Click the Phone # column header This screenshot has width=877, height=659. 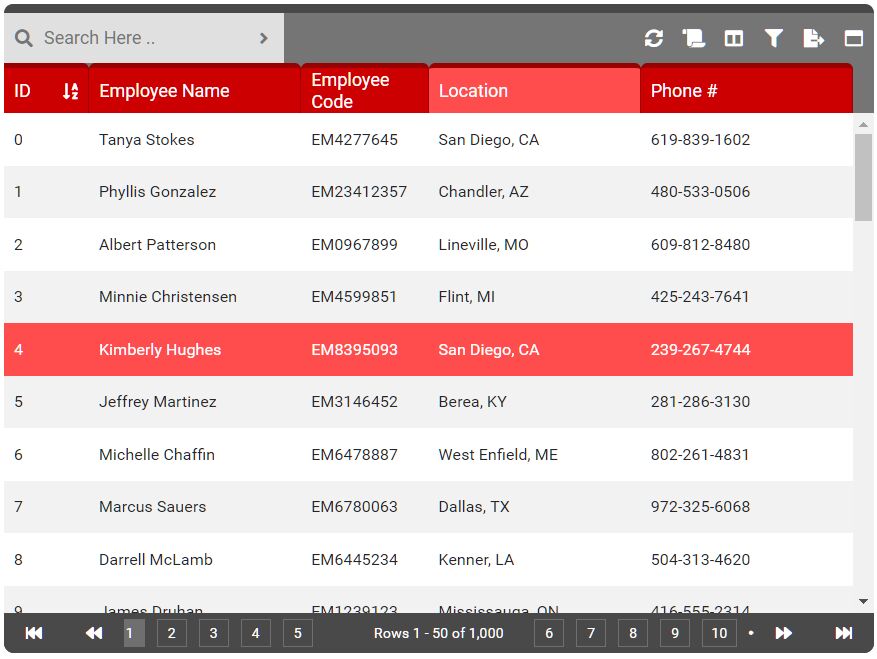(746, 90)
